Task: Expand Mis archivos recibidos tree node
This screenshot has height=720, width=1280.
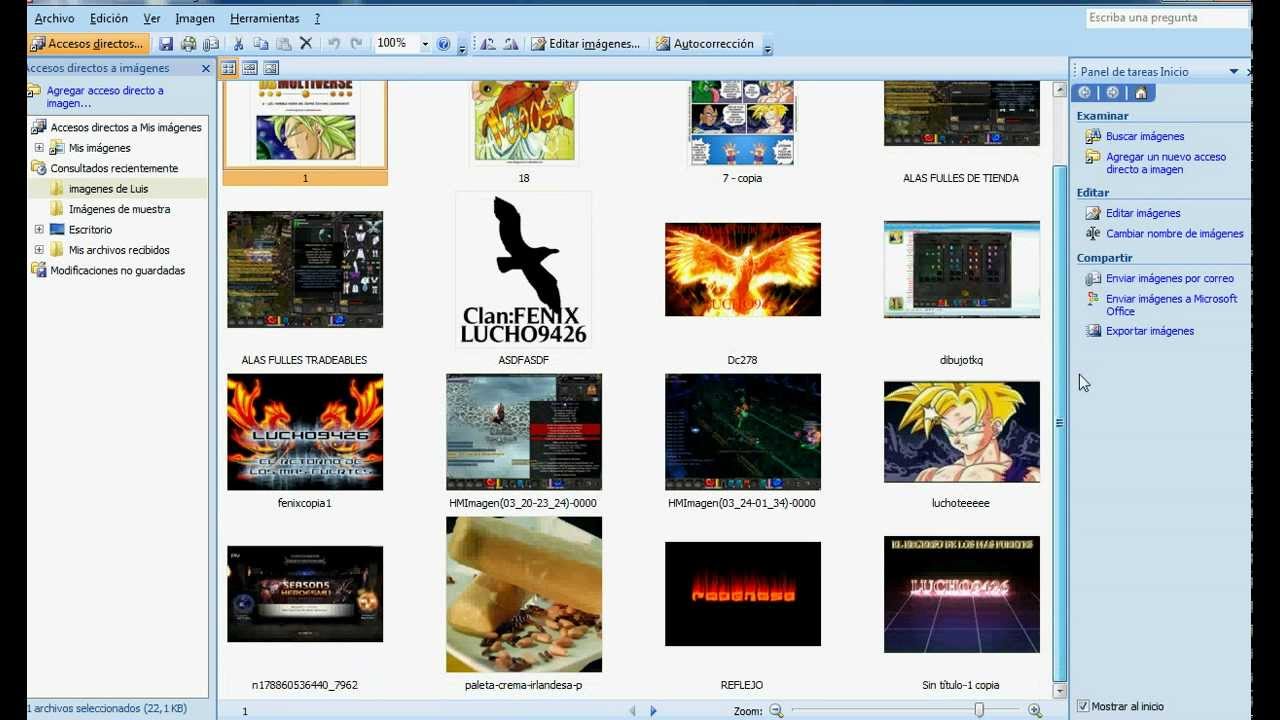Action: [39, 250]
